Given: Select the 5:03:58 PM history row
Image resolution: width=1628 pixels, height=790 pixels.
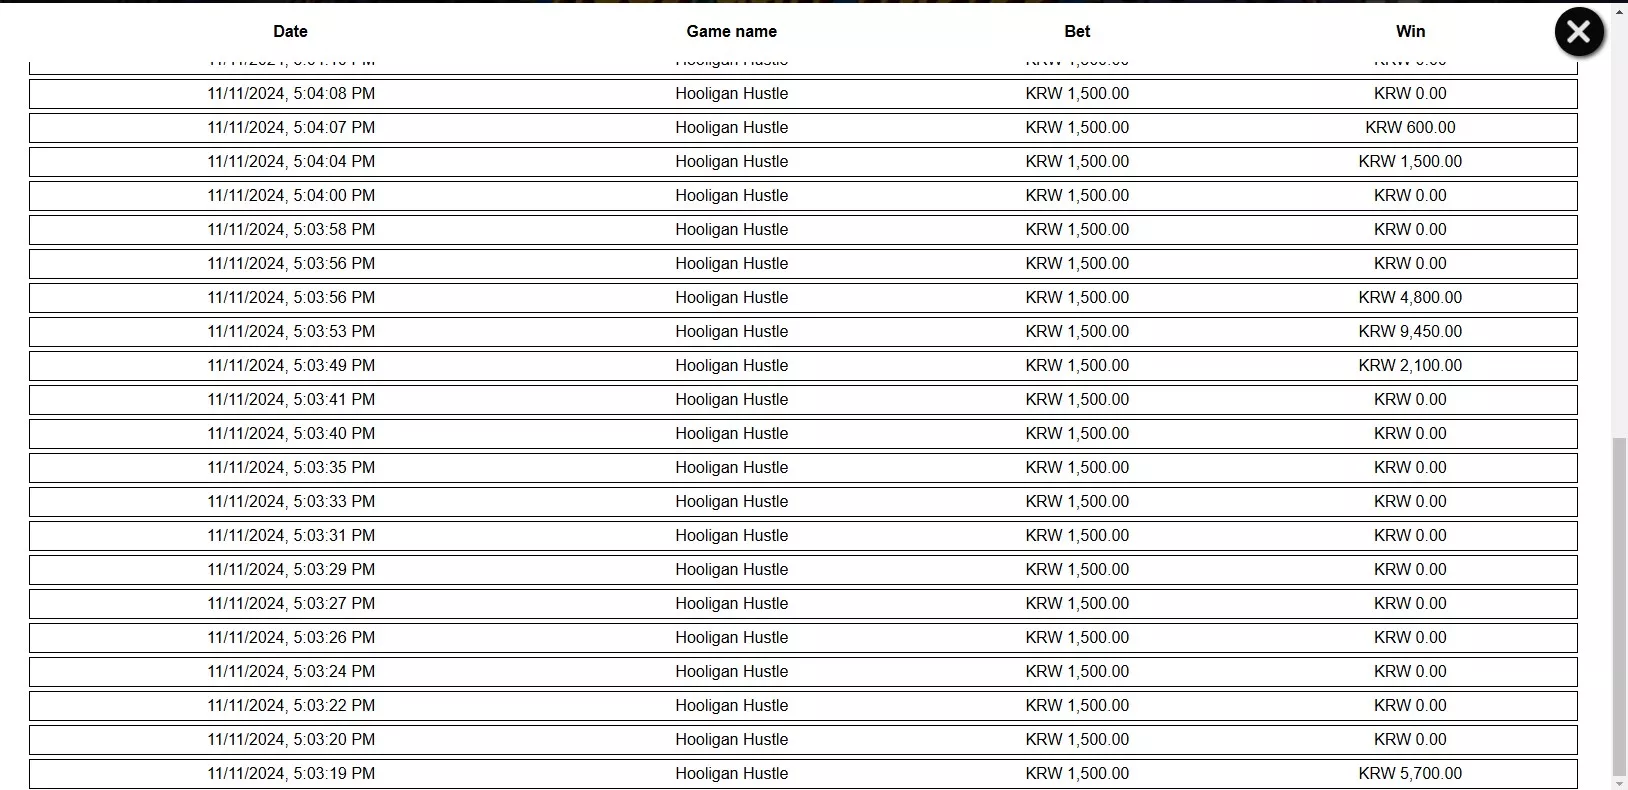Looking at the screenshot, I should click(803, 230).
